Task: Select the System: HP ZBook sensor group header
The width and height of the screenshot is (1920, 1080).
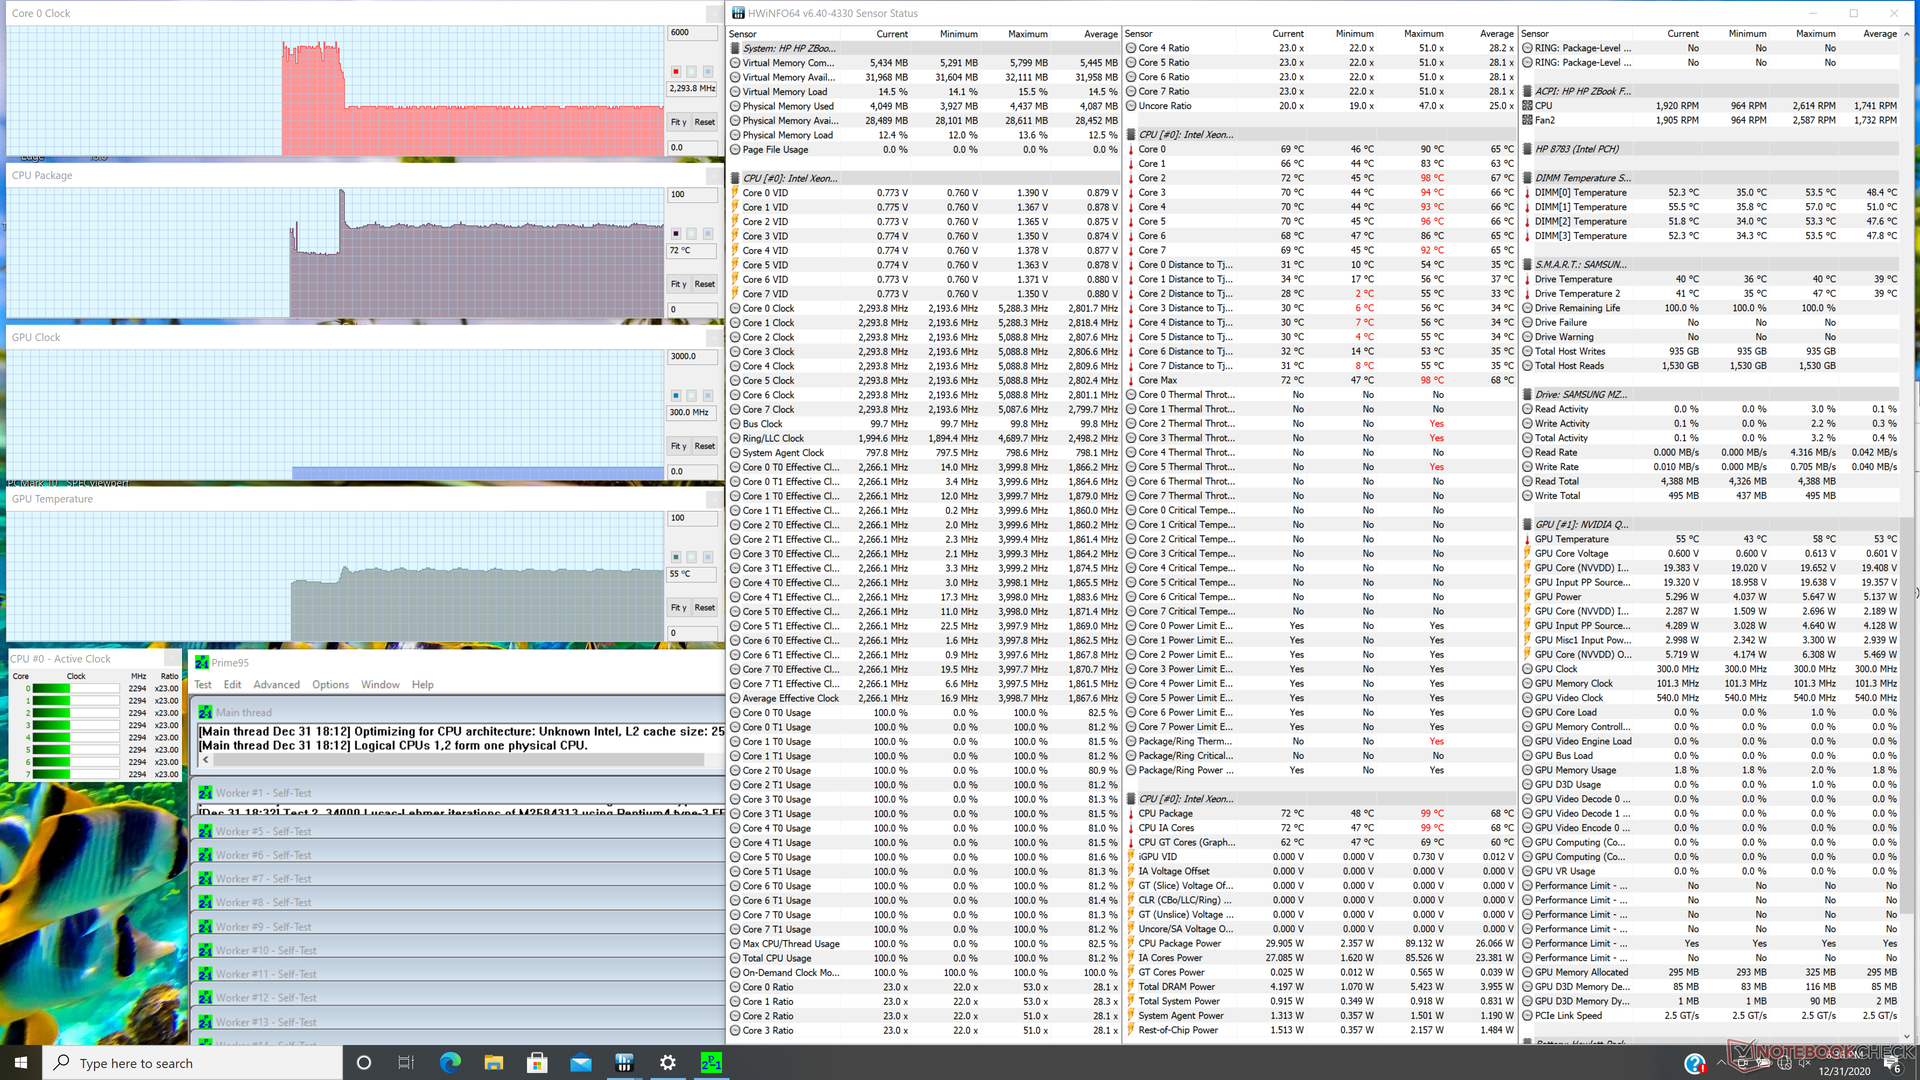Action: (788, 48)
